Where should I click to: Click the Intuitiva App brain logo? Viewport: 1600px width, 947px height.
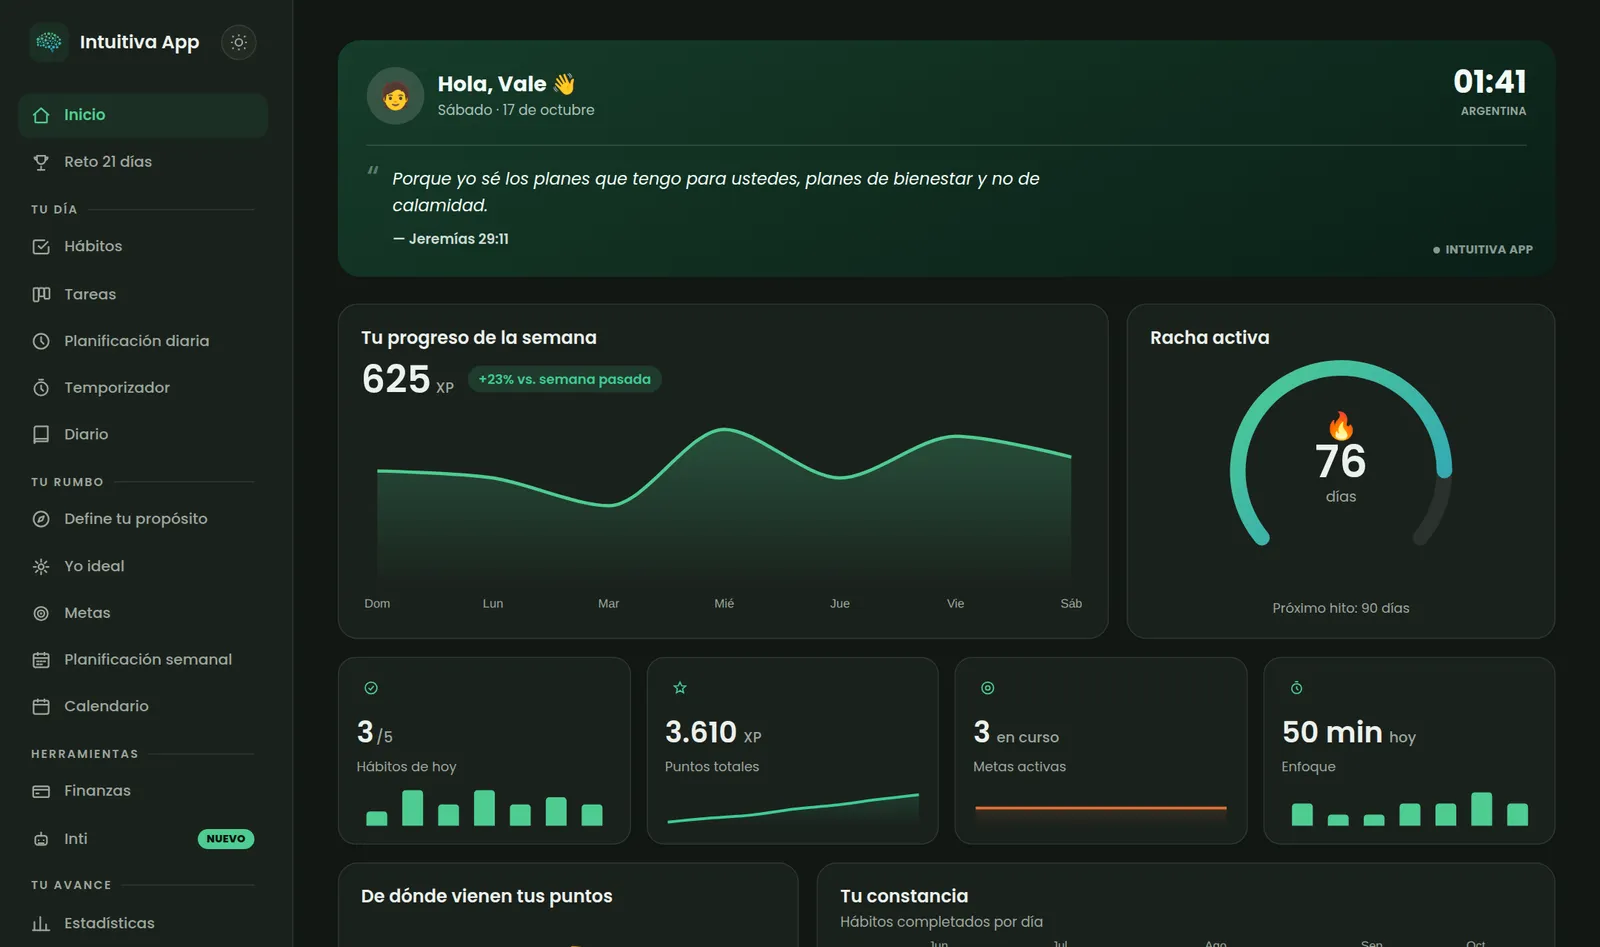(48, 42)
